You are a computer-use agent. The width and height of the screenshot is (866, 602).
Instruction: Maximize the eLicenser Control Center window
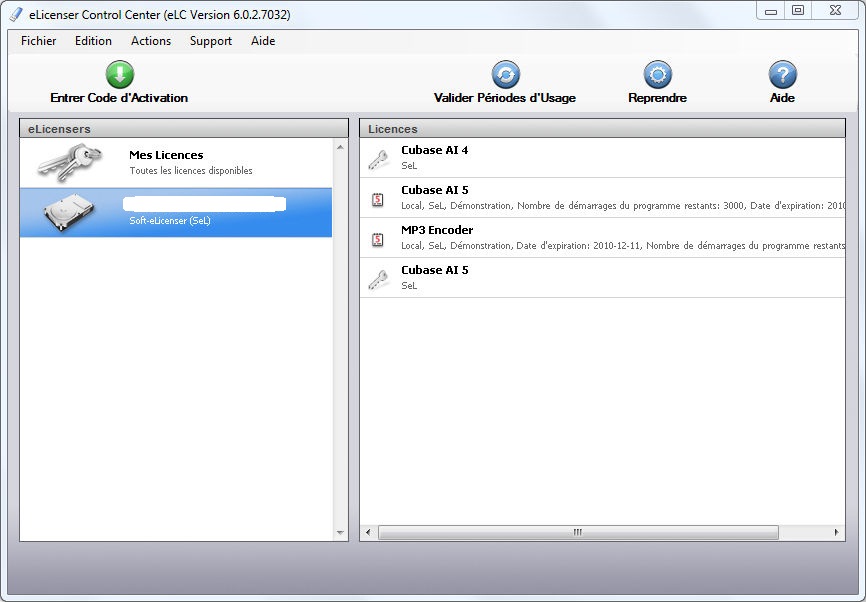(798, 10)
